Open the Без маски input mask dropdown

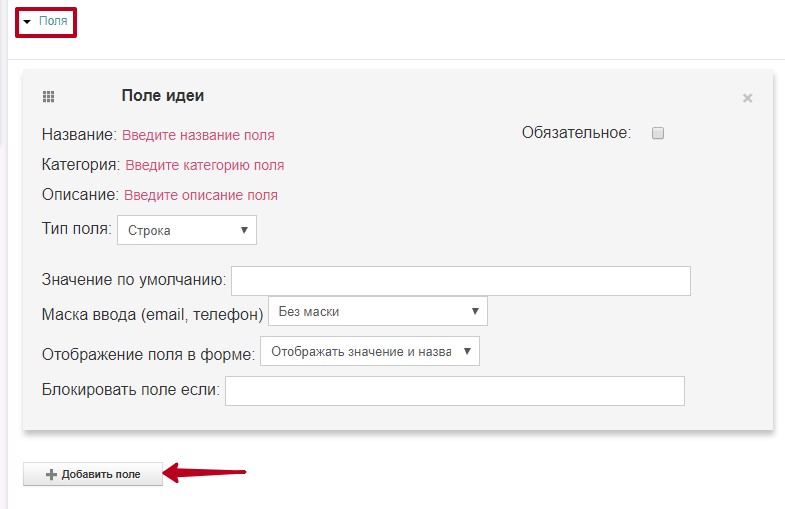pyautogui.click(x=378, y=311)
